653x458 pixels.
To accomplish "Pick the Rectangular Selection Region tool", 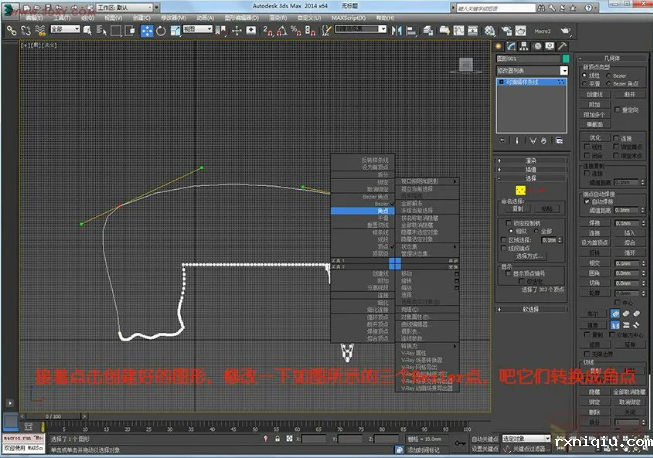I will 116,30.
